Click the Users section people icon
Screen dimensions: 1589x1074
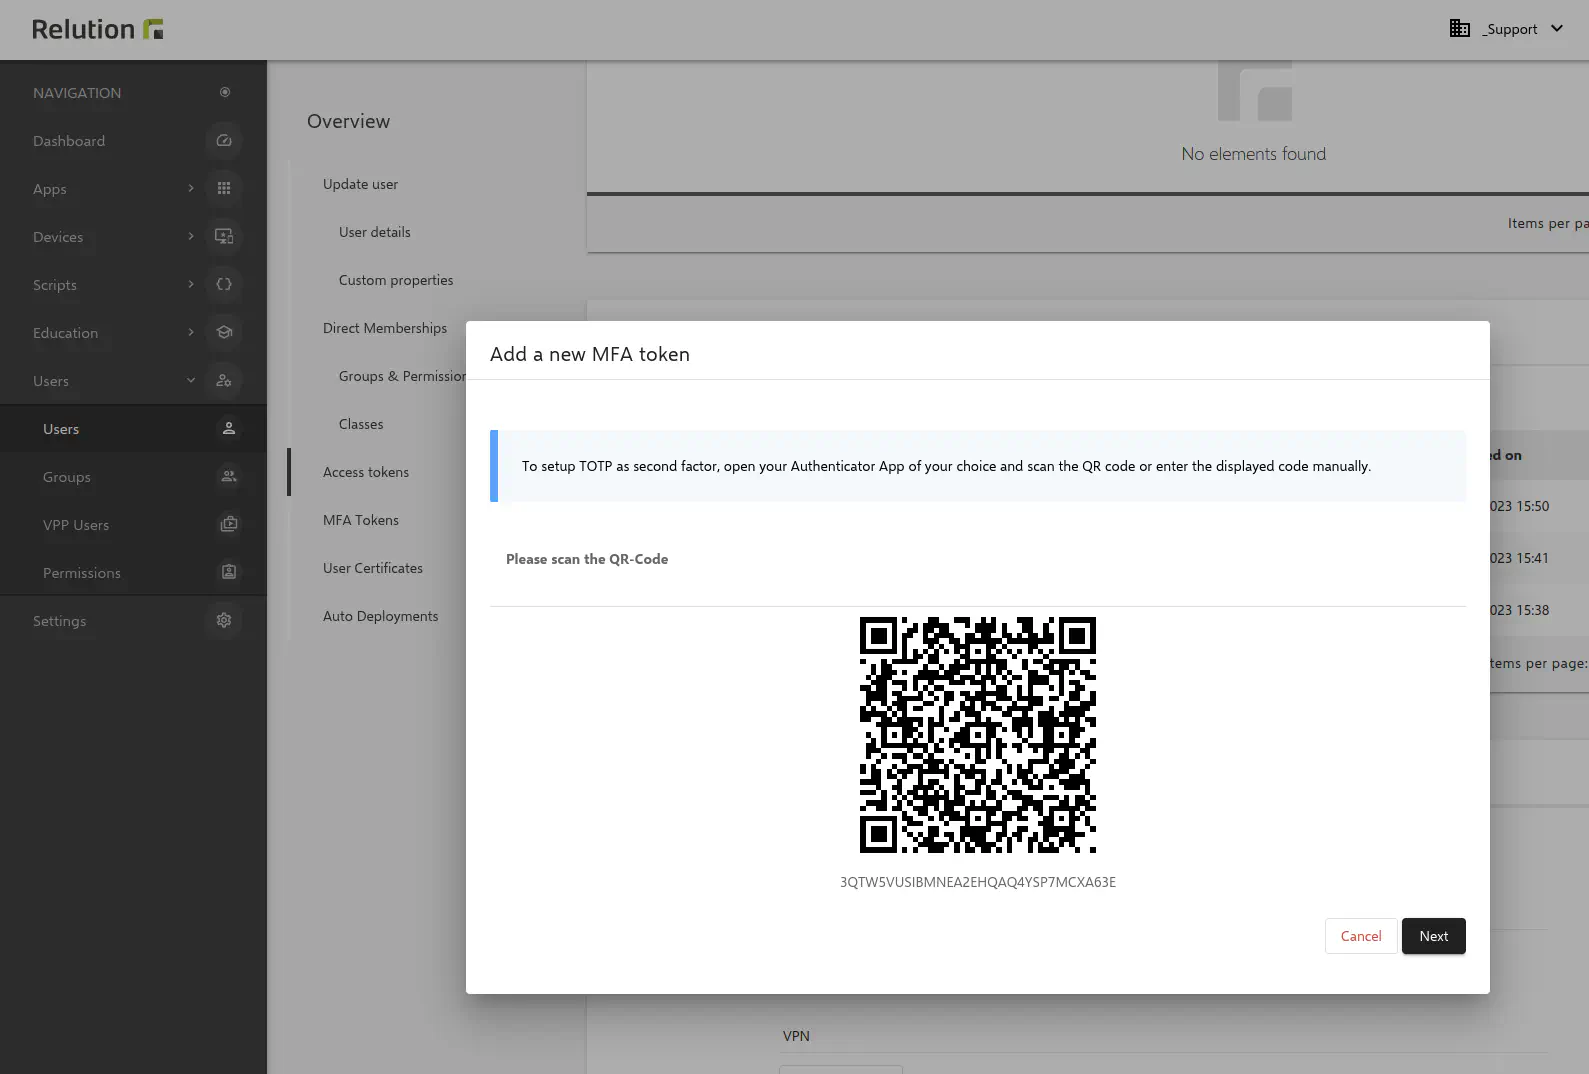(x=224, y=381)
